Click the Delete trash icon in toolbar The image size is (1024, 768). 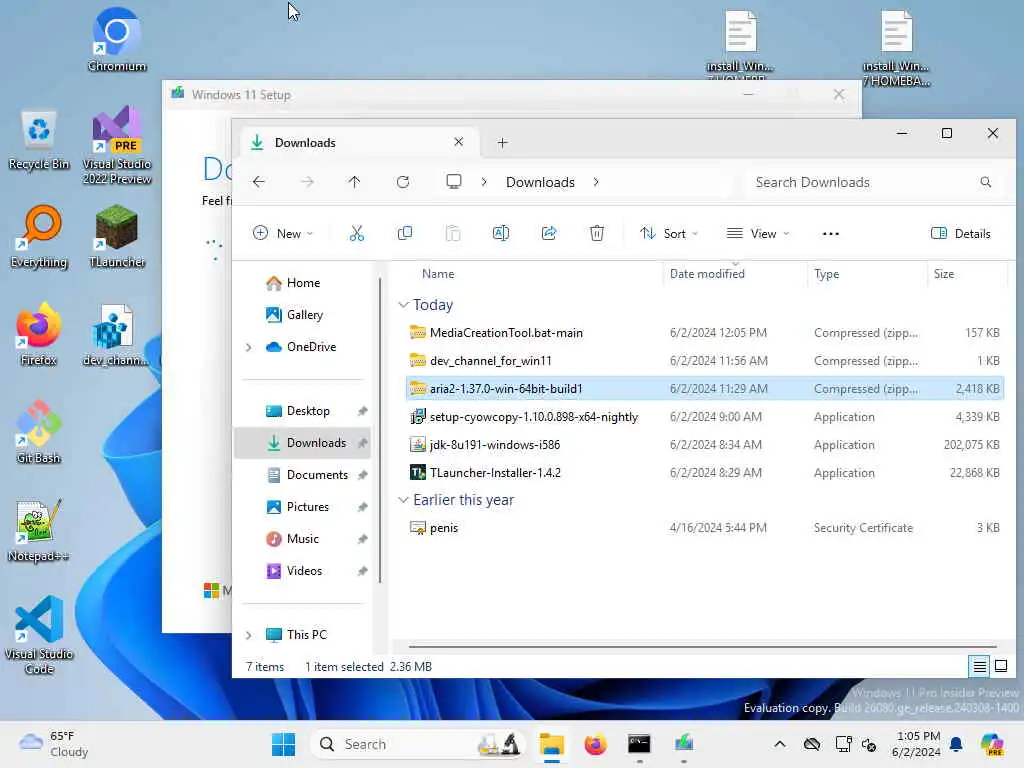[x=597, y=233]
